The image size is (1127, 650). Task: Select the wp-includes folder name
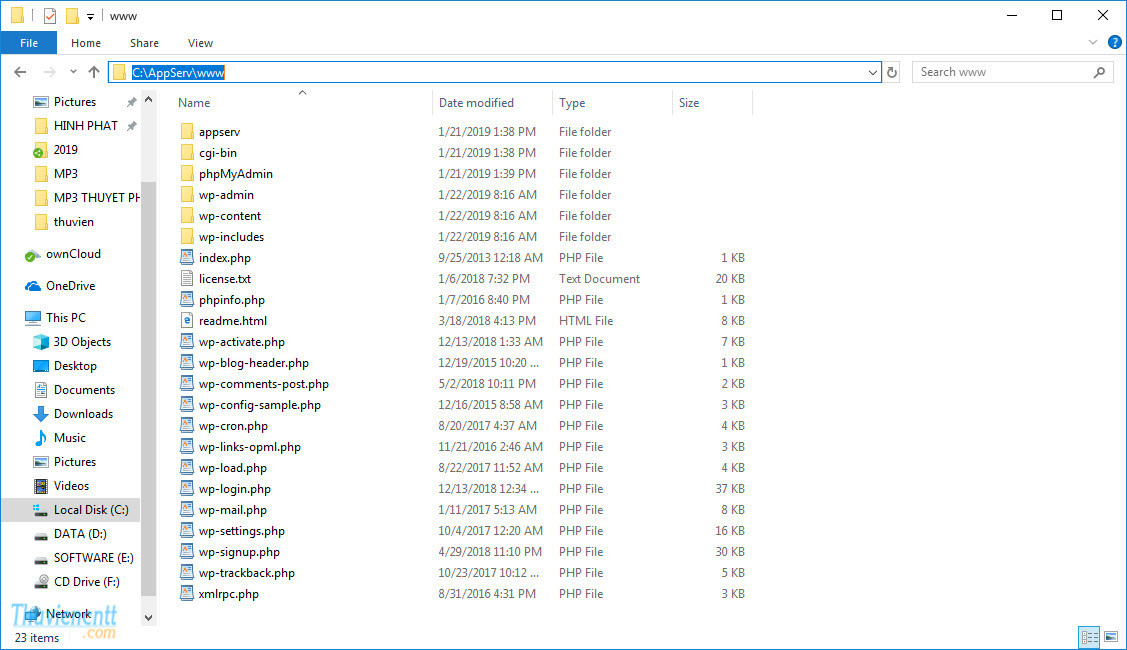pyautogui.click(x=231, y=237)
